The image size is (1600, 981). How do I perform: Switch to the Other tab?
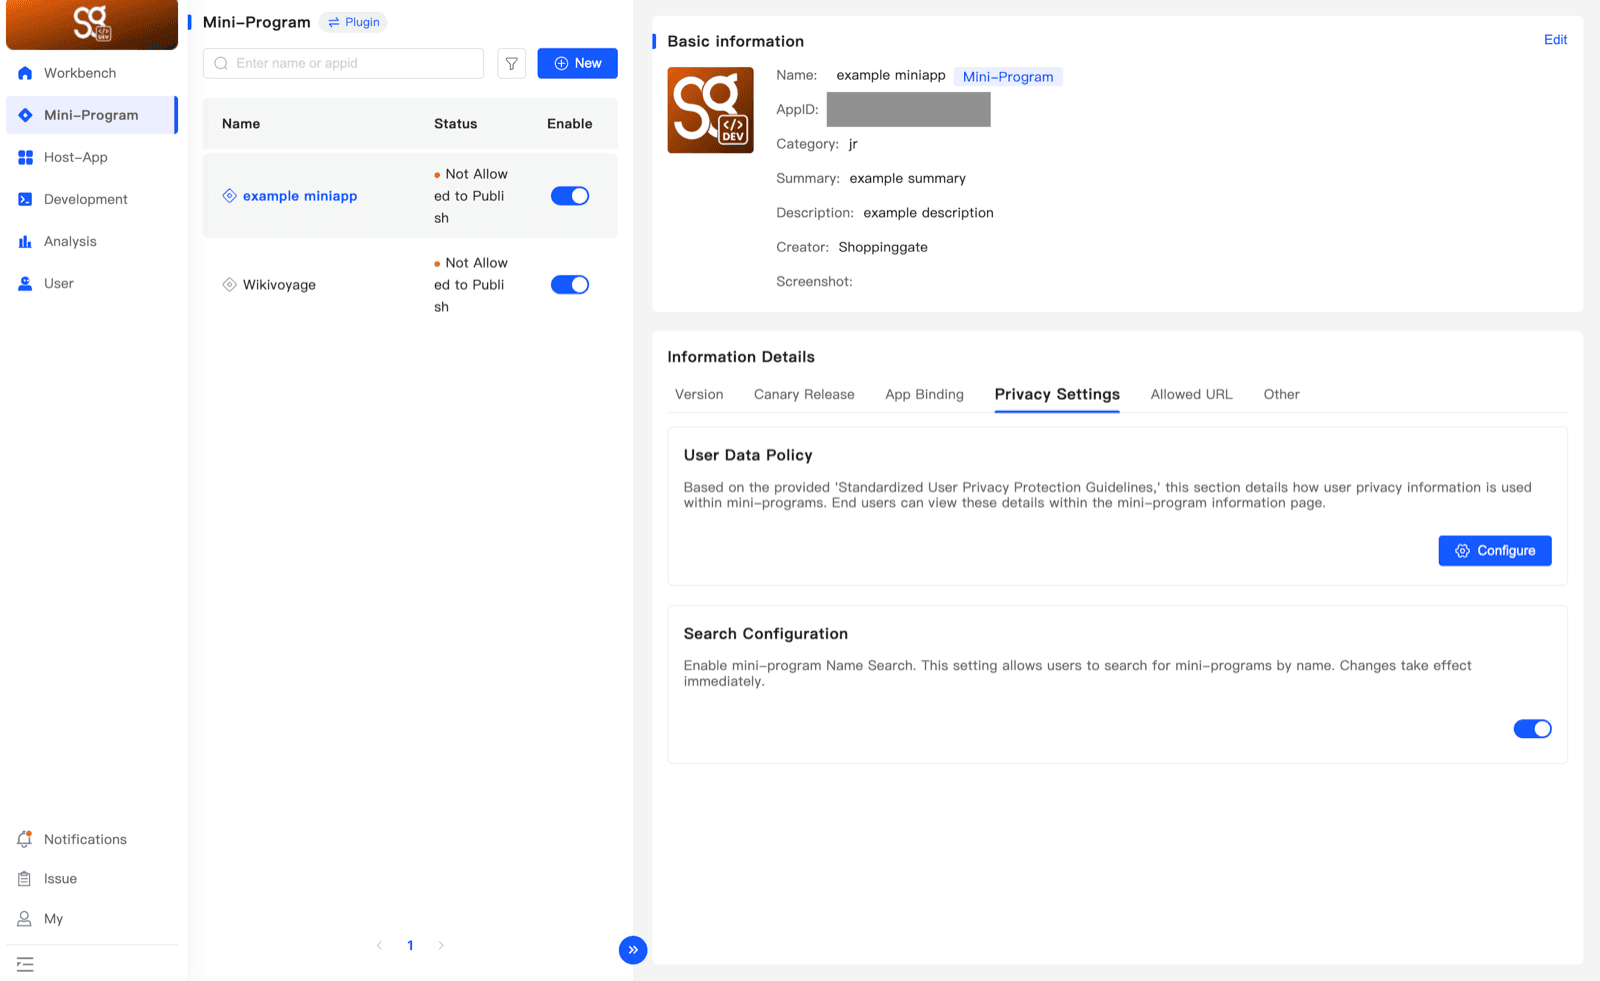1281,394
